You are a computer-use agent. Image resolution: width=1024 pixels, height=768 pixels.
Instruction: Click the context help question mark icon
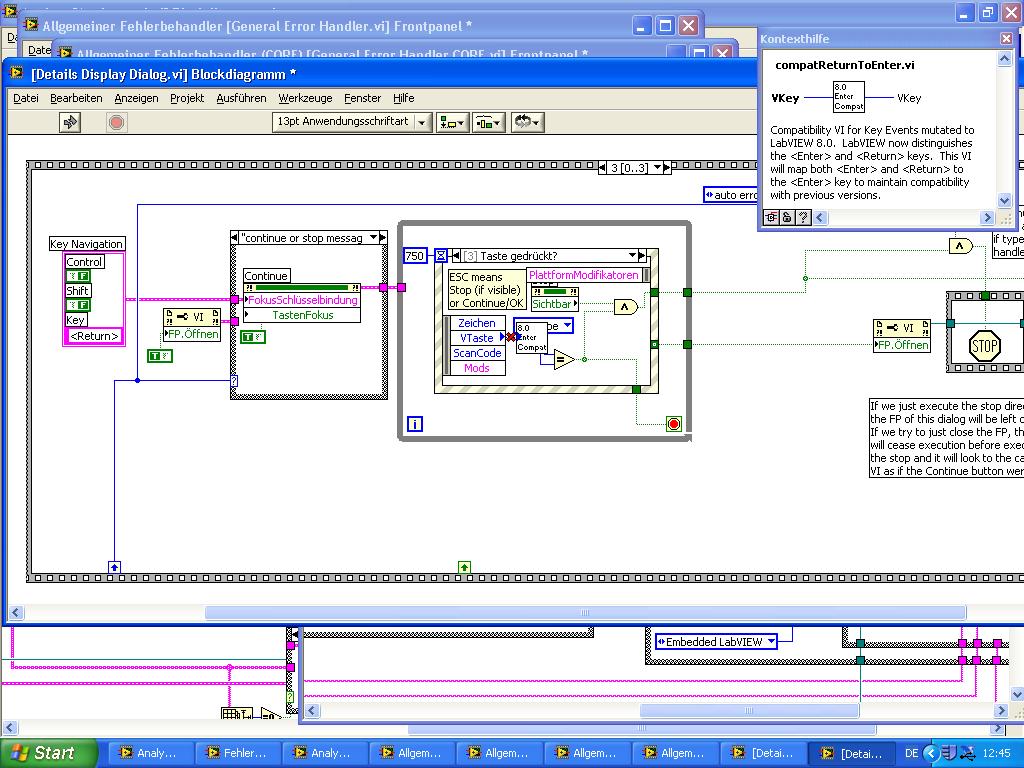802,217
